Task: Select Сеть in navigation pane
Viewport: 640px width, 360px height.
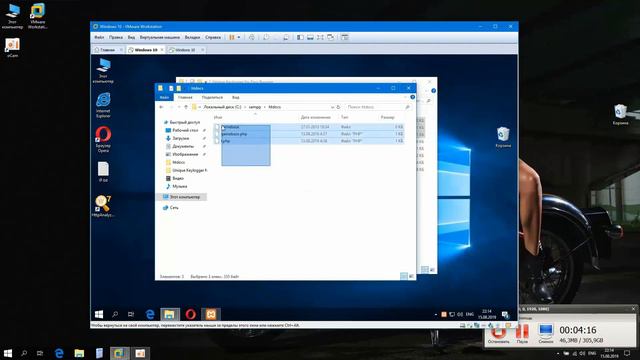Action: point(171,208)
